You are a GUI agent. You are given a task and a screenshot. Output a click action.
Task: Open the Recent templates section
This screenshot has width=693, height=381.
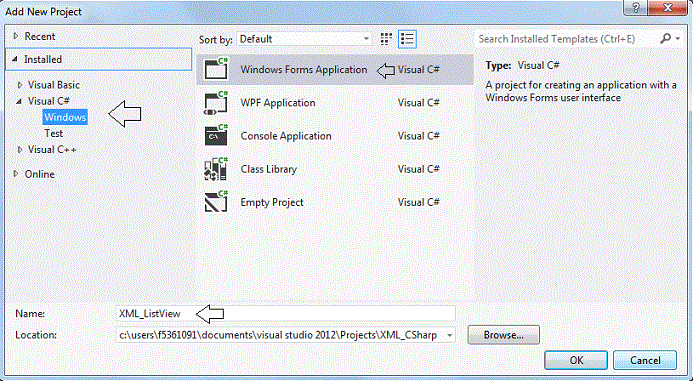tap(39, 36)
